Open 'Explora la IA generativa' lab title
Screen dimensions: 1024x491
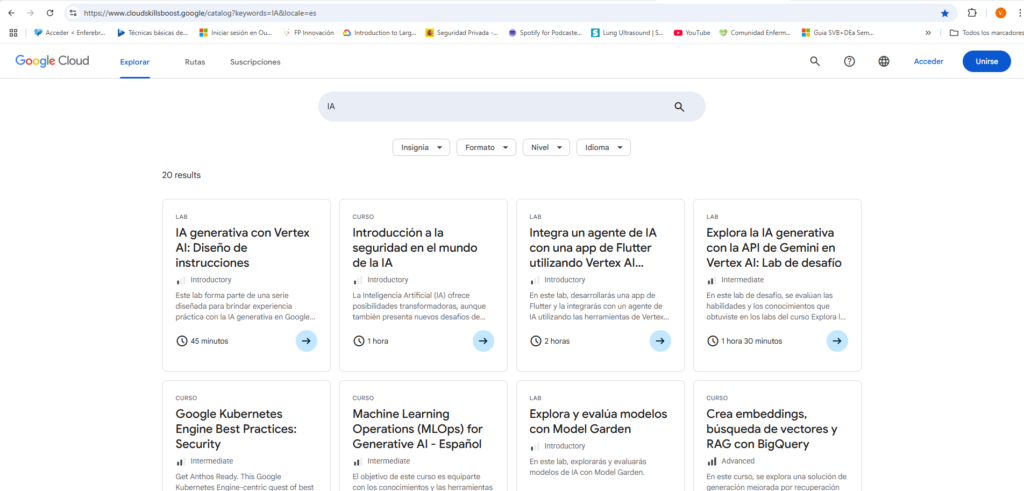point(774,248)
